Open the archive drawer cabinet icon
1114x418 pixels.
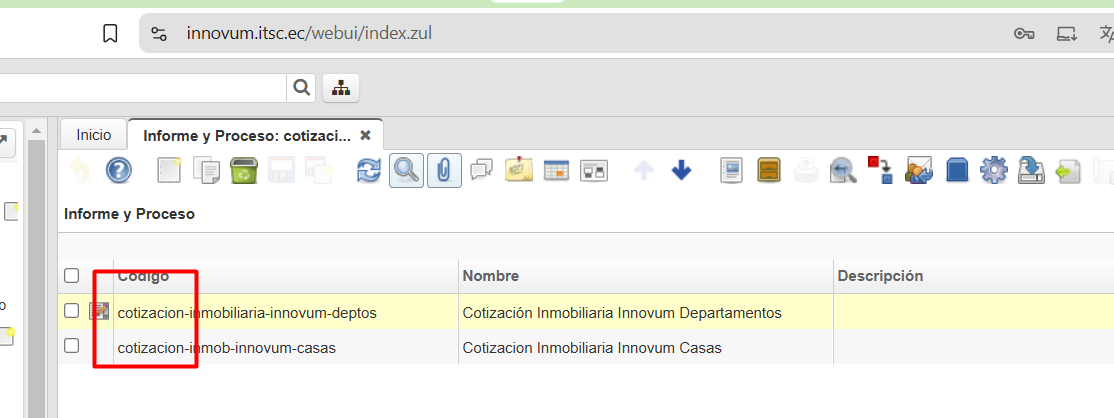(x=768, y=171)
